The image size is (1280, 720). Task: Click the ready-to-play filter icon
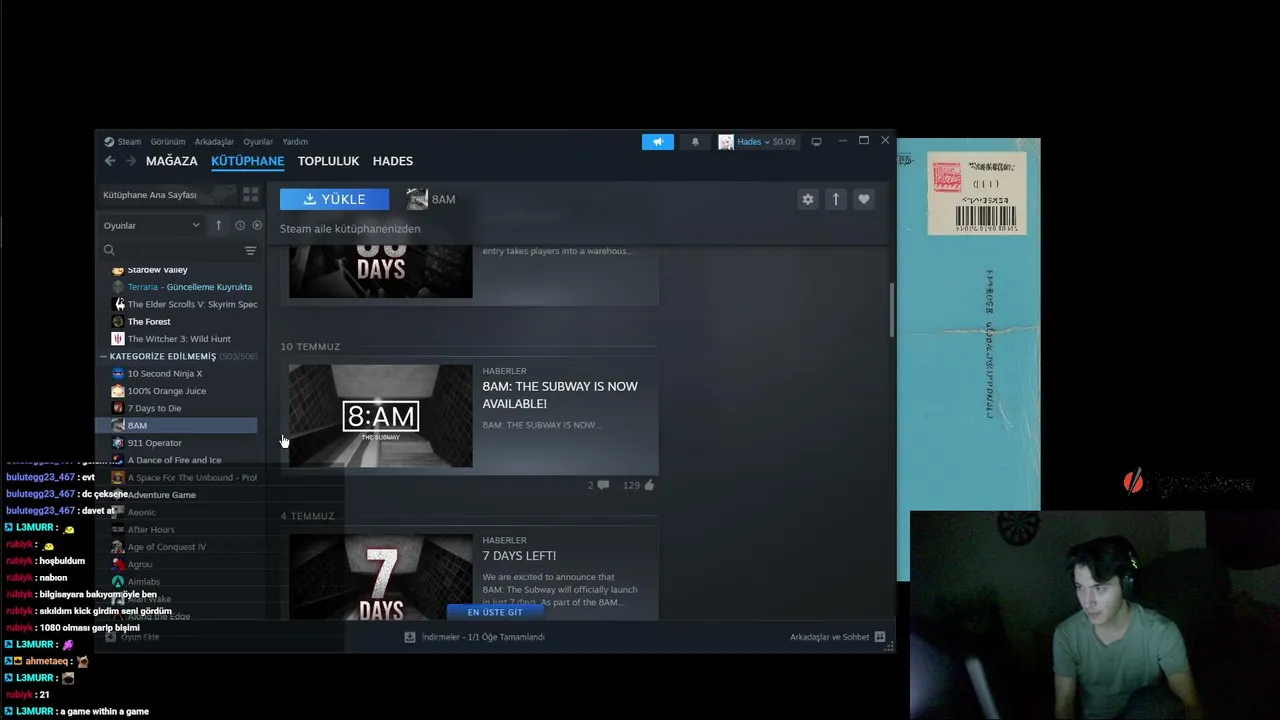click(x=257, y=225)
